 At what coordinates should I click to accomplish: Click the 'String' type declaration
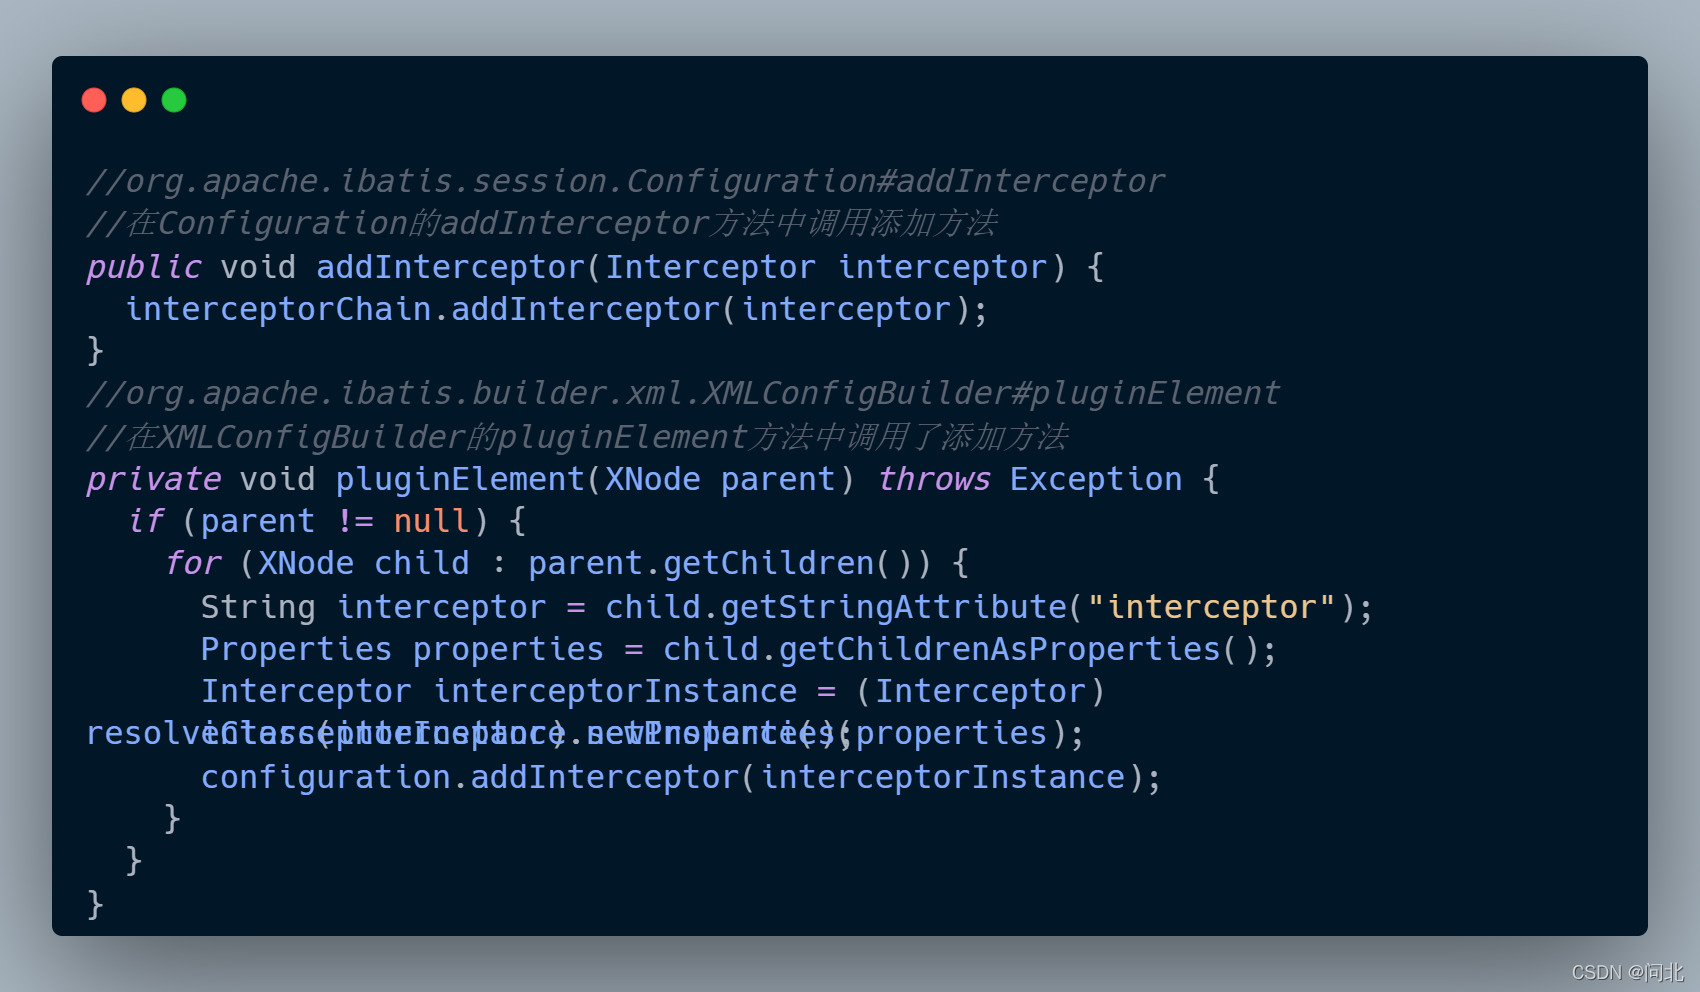[x=257, y=607]
